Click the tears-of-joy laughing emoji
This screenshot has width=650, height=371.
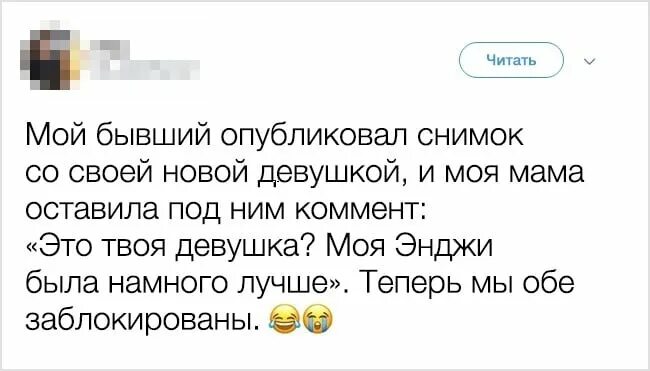(x=285, y=321)
